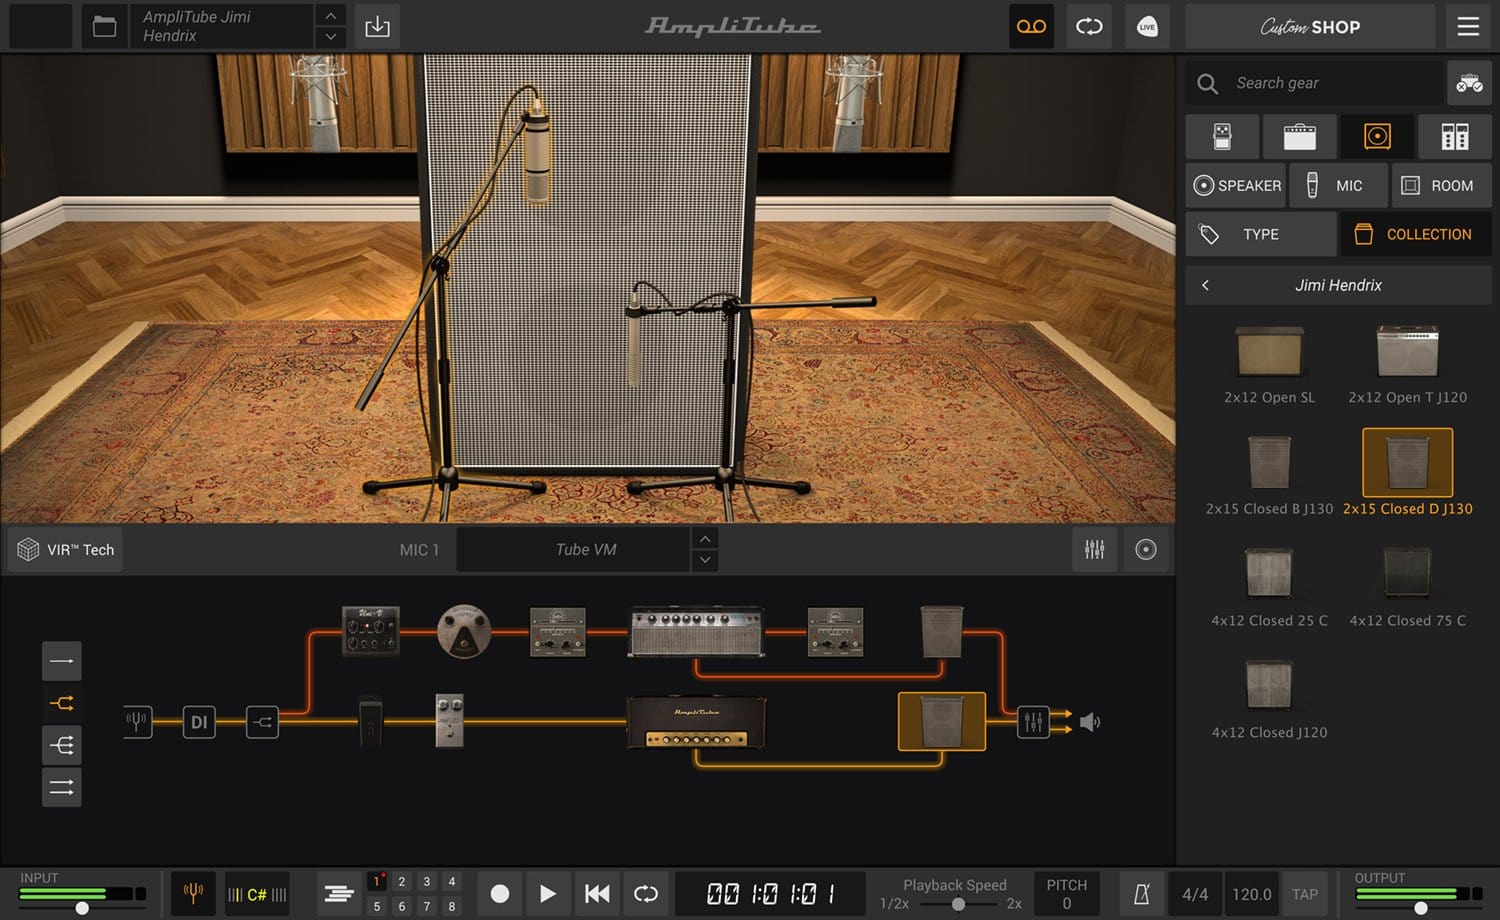Start playback with the play button
This screenshot has width=1500, height=920.
coord(548,894)
